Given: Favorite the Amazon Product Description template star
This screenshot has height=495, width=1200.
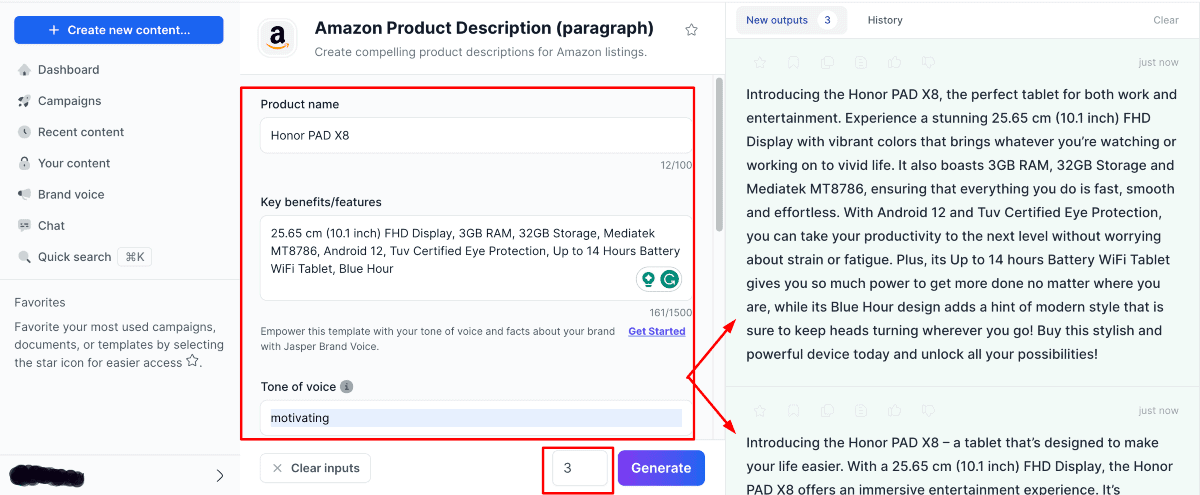Looking at the screenshot, I should [x=691, y=30].
